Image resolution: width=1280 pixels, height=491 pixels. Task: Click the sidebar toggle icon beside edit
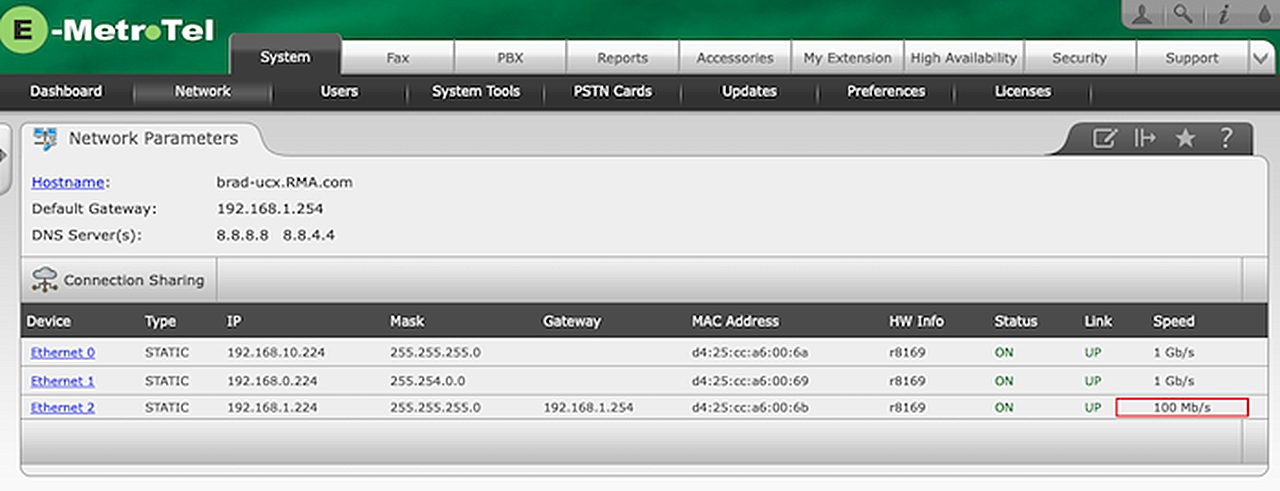click(1145, 138)
